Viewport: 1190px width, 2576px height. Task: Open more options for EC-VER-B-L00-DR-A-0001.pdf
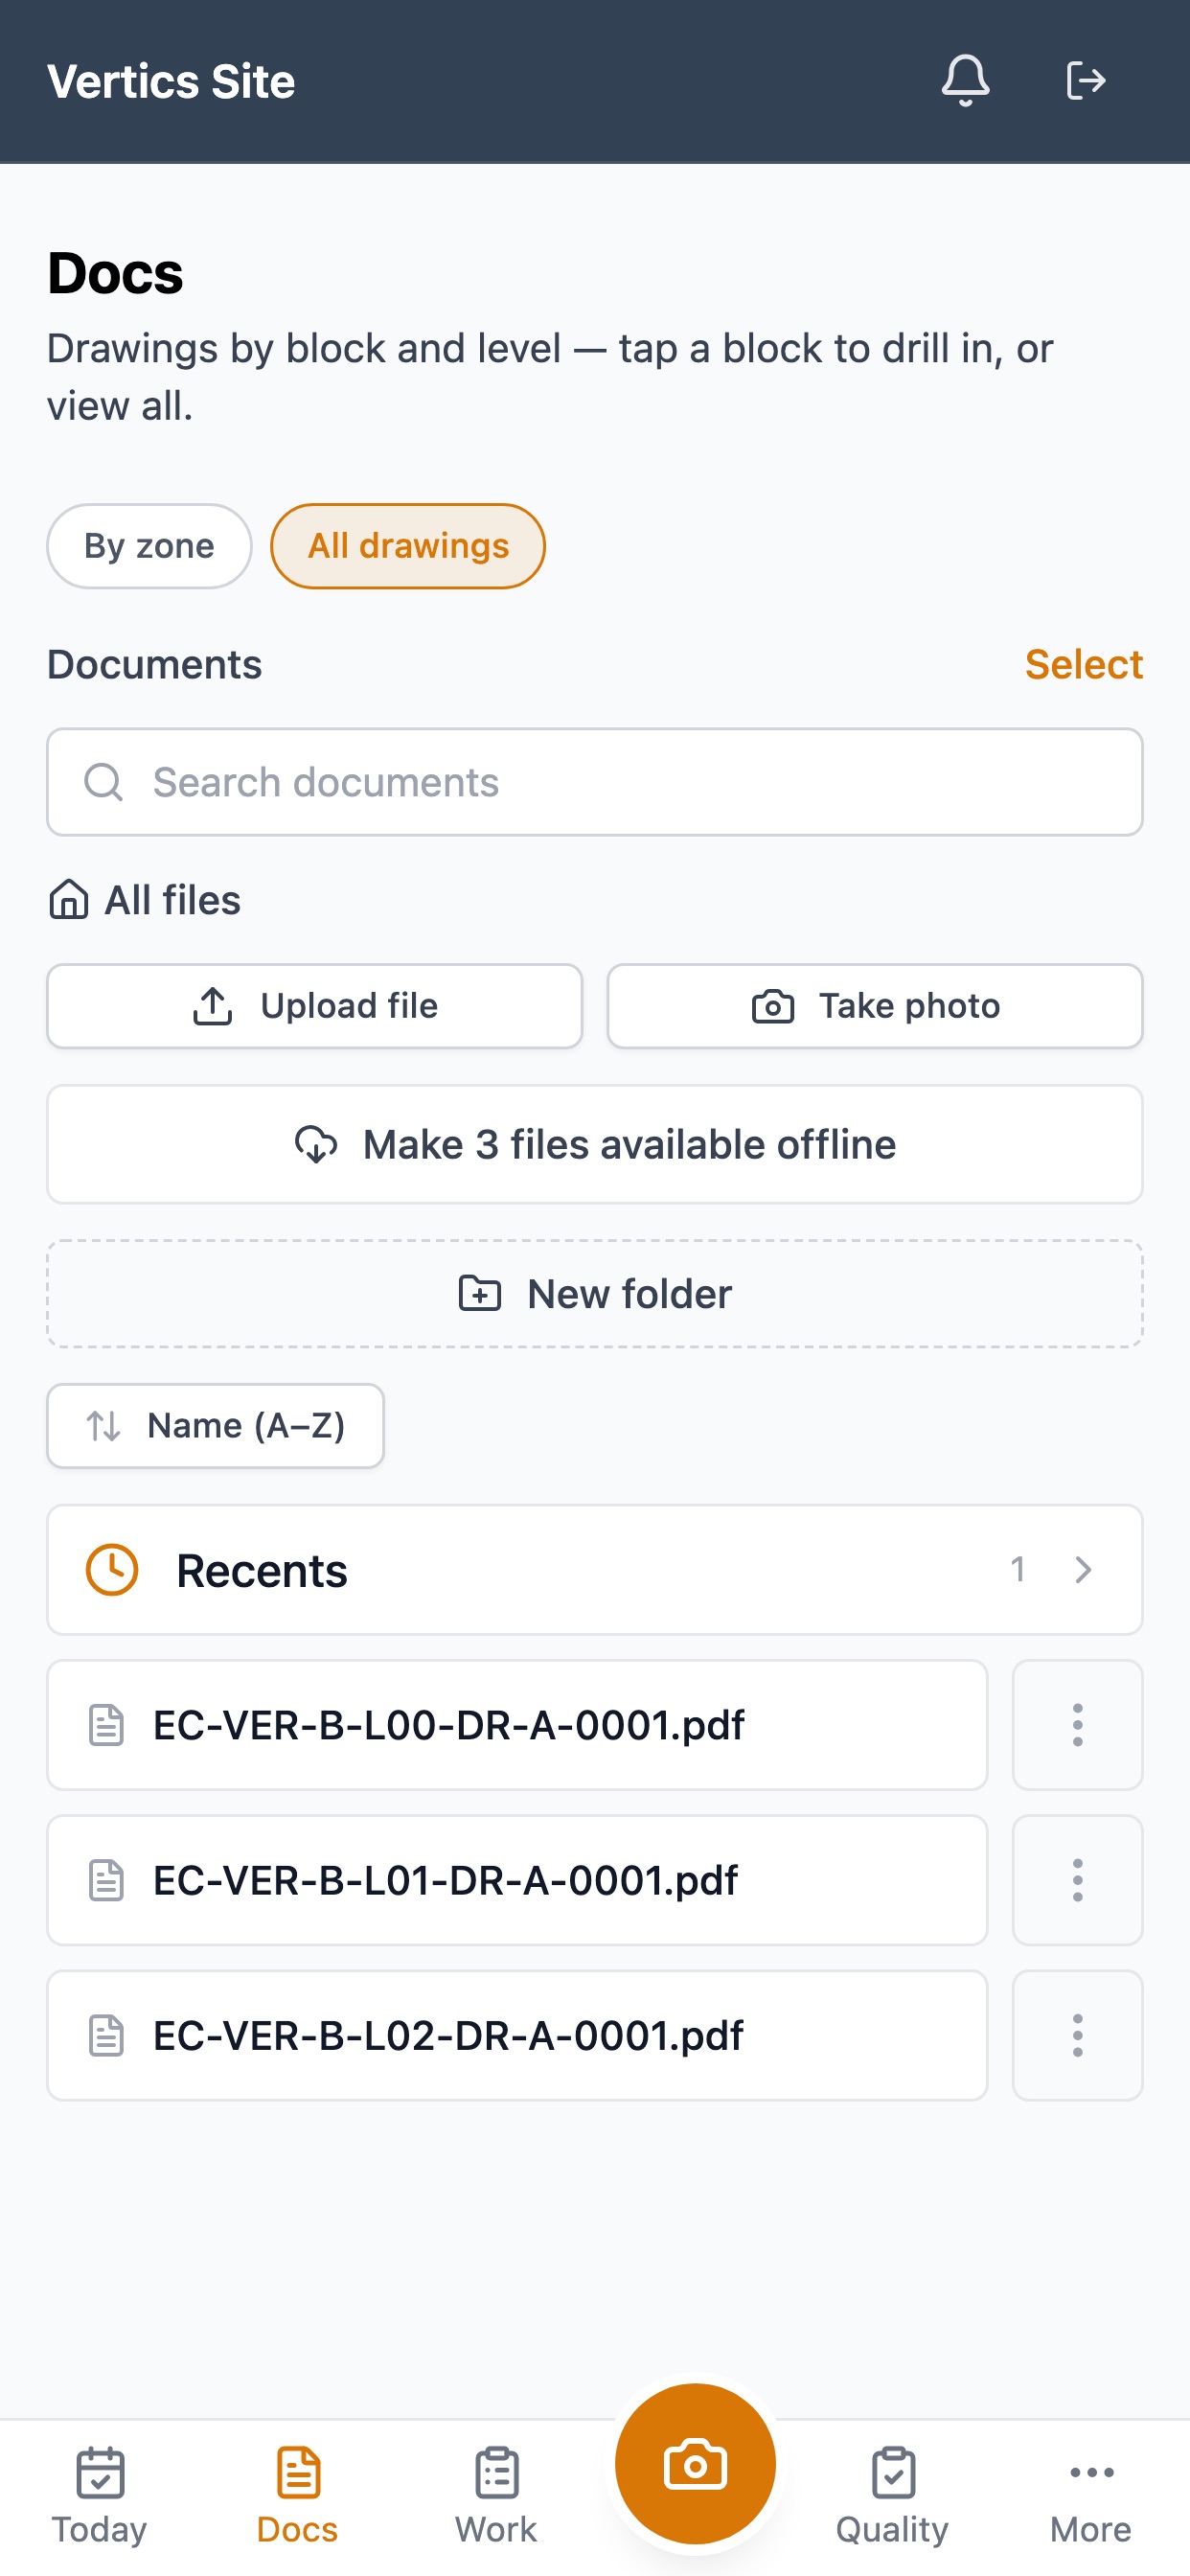point(1077,1725)
